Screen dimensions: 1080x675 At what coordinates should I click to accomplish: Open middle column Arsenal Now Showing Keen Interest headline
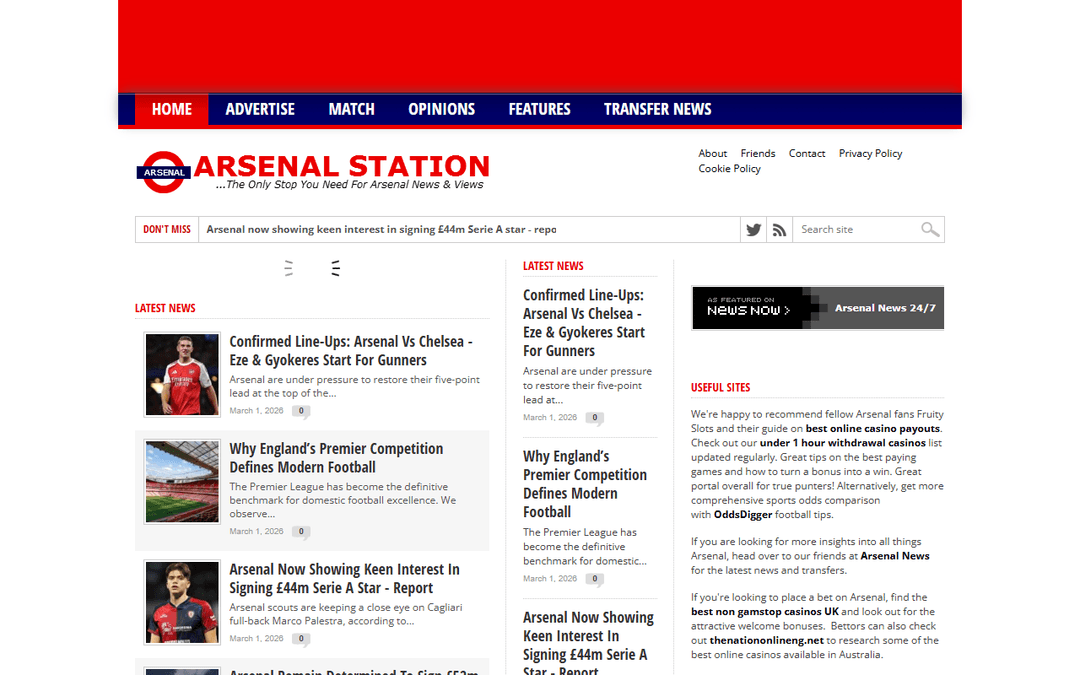click(x=588, y=642)
